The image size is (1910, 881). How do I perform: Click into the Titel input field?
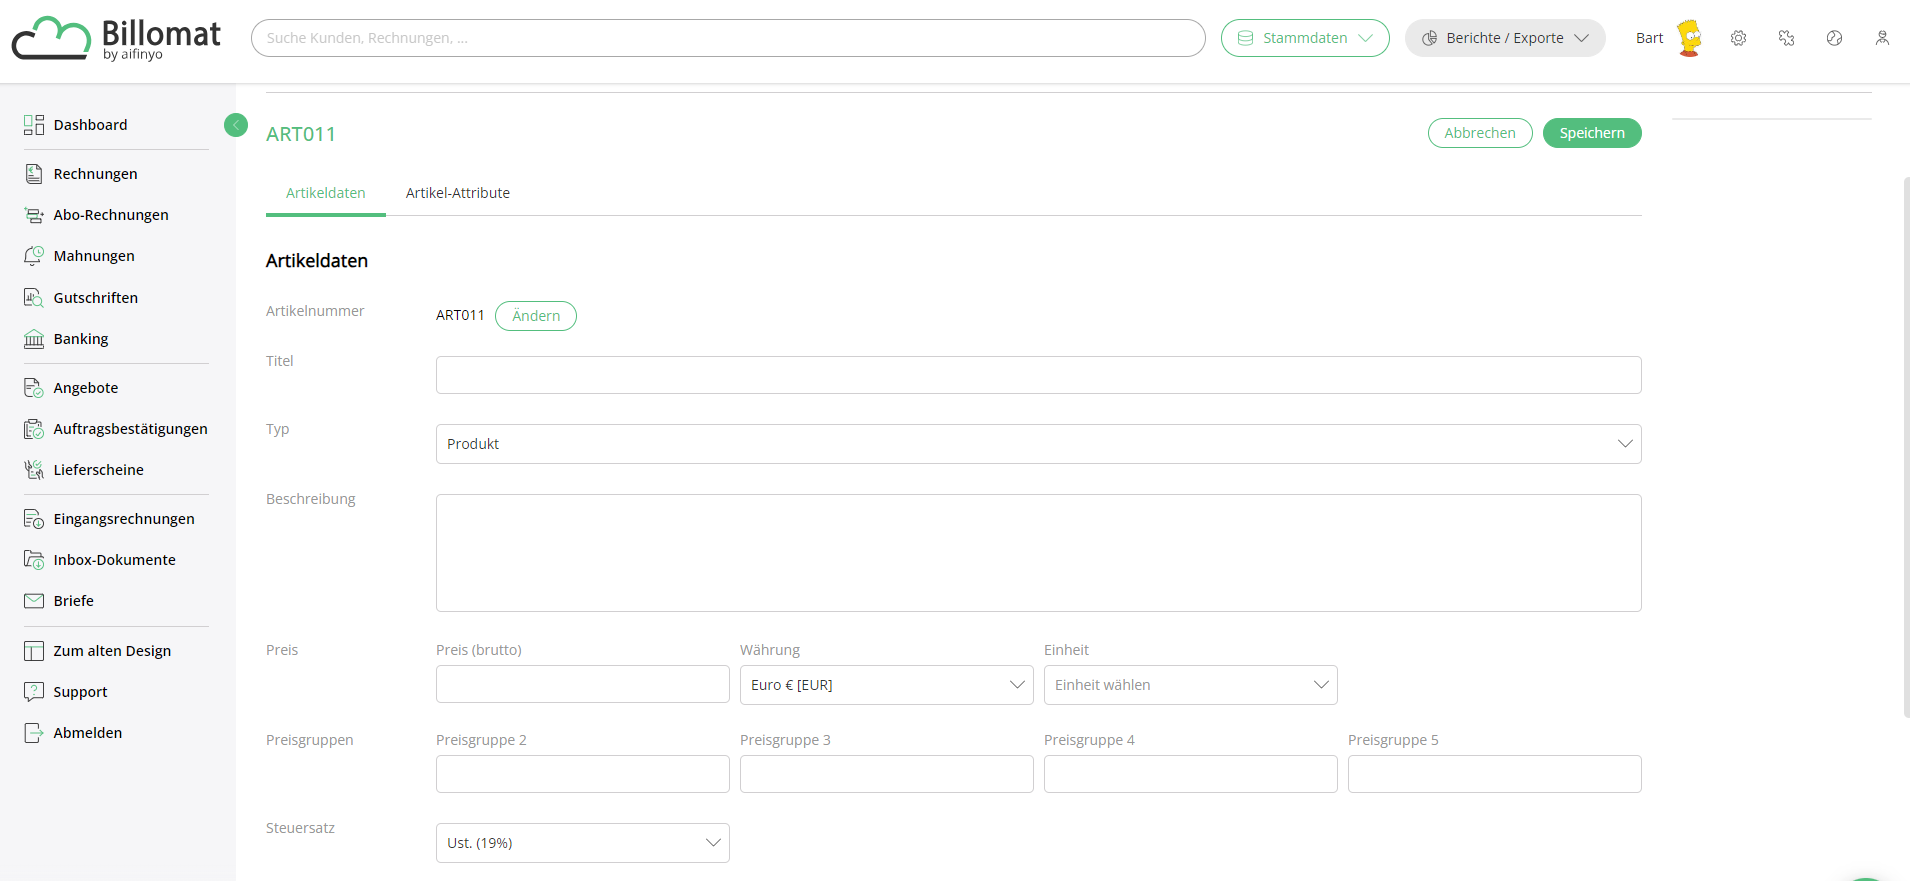[x=1038, y=375]
